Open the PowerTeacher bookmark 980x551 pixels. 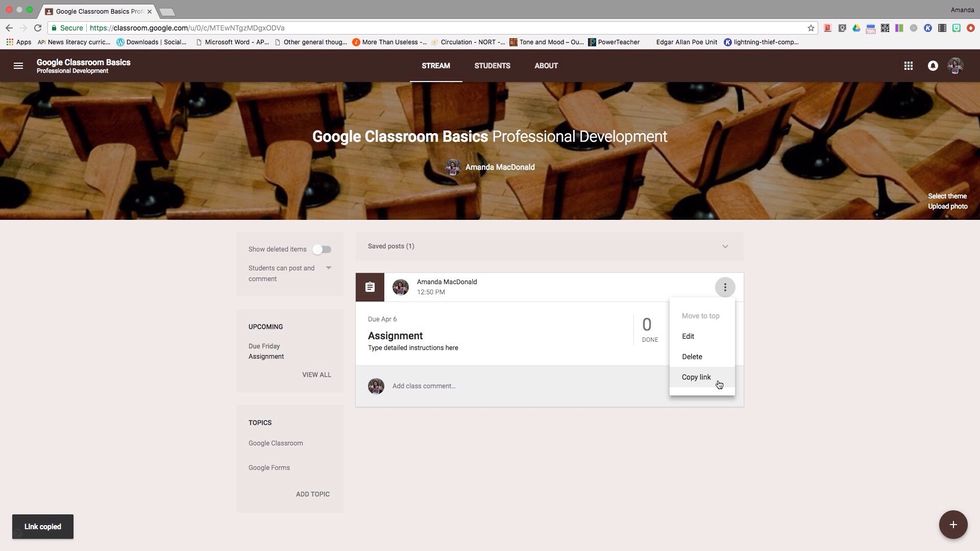[614, 42]
